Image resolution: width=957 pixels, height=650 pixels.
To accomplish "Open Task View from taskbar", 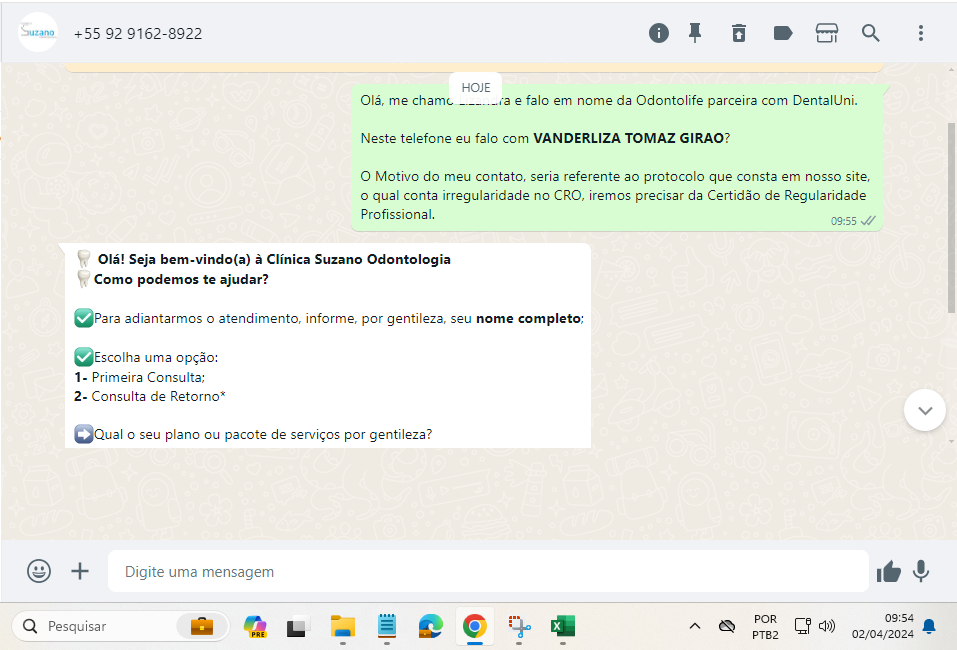I will pos(297,627).
